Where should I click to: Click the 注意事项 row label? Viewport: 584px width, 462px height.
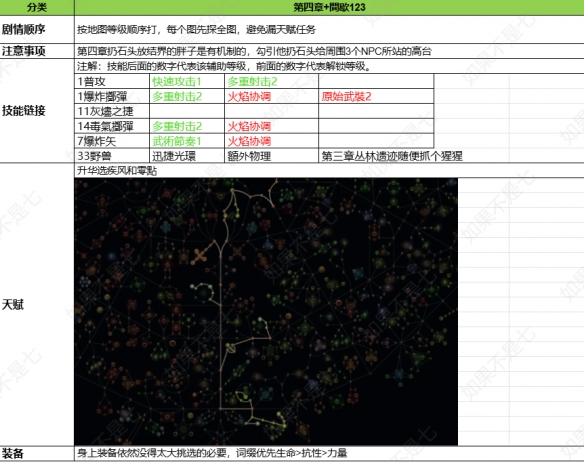coord(37,51)
